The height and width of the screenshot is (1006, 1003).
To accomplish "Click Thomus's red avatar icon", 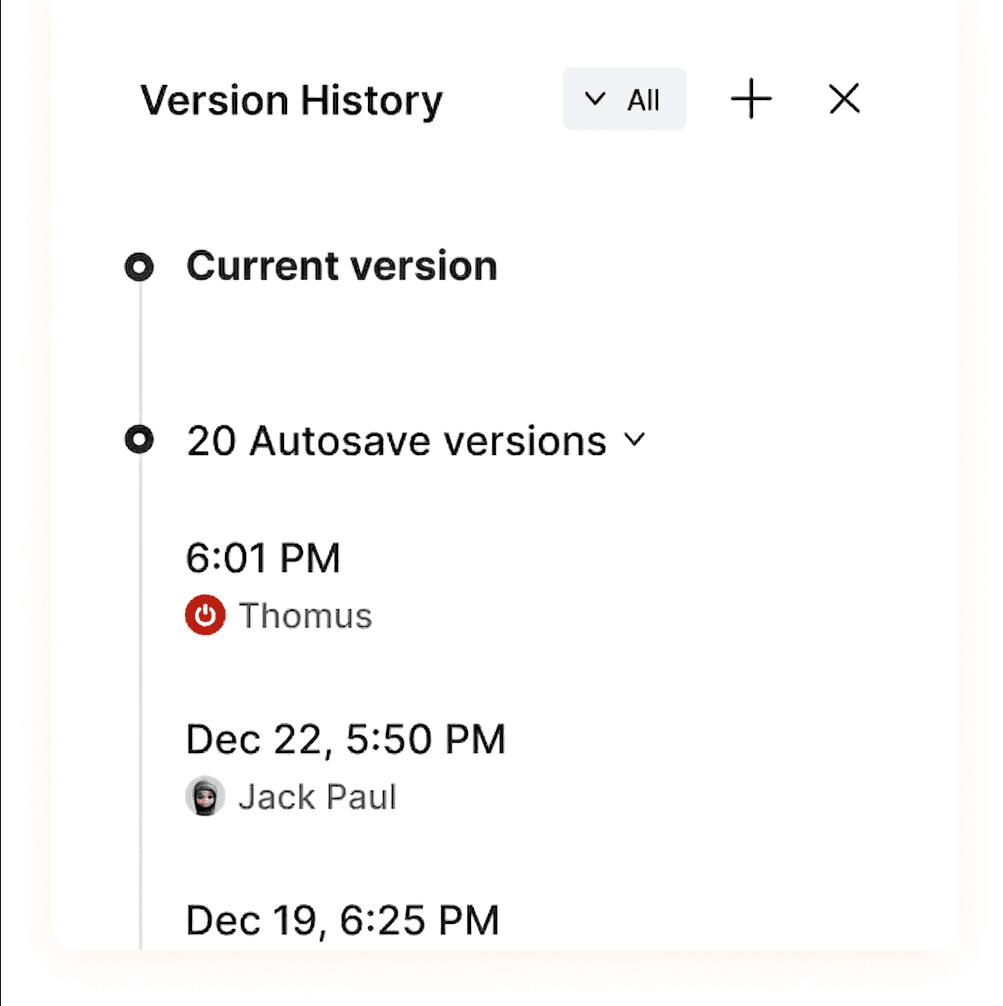I will (205, 616).
